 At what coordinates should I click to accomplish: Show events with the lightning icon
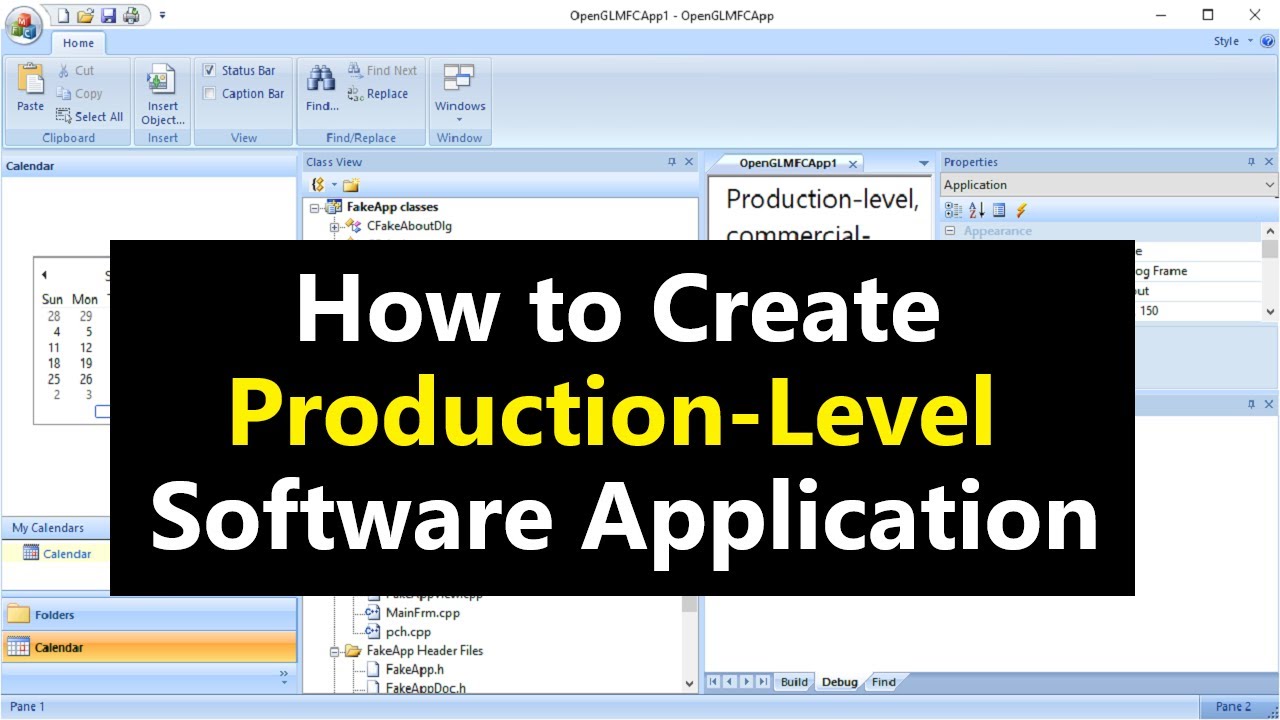1021,210
